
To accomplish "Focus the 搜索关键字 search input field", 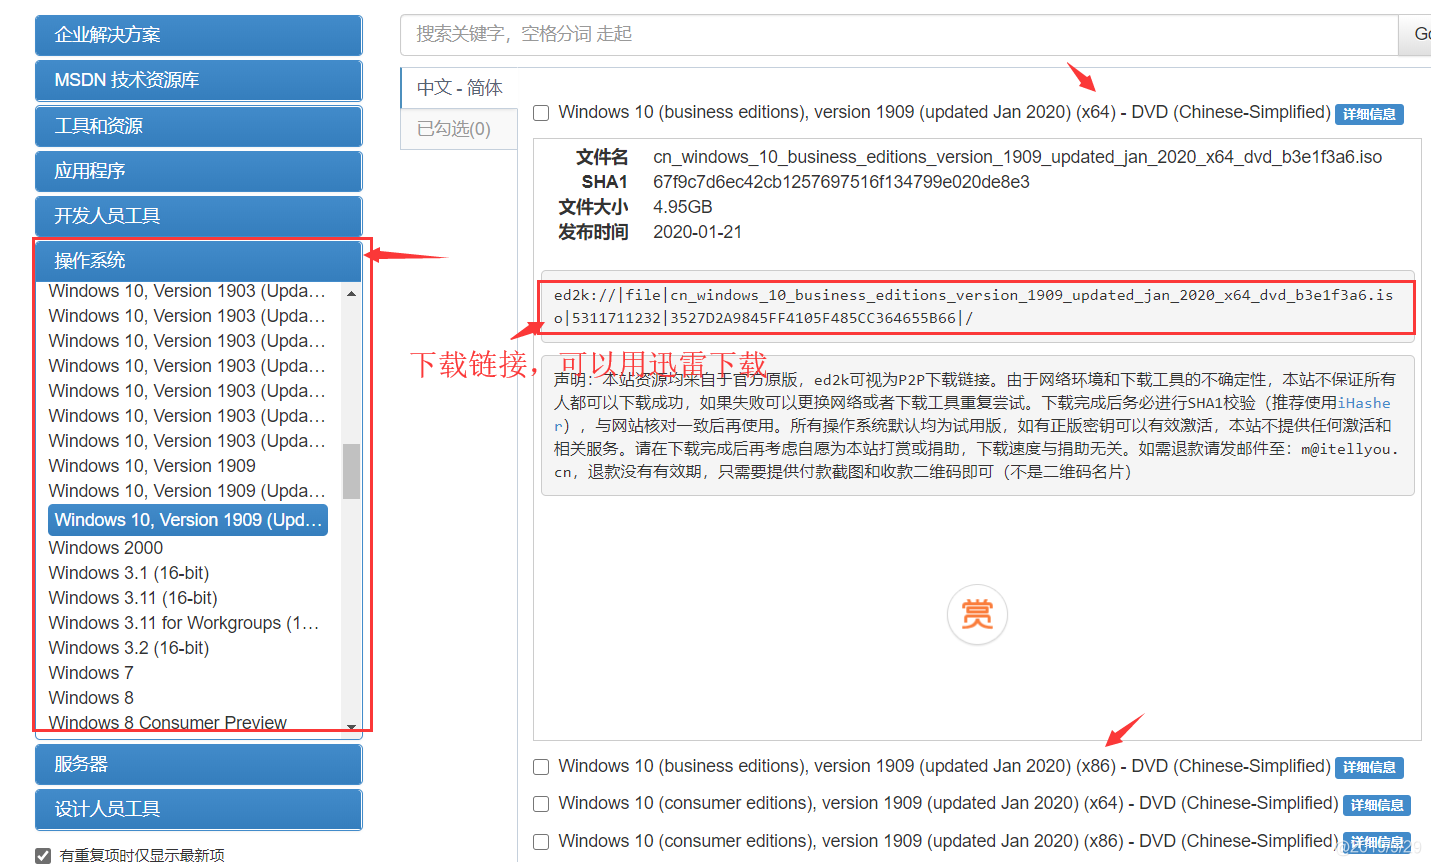I will click(x=899, y=35).
